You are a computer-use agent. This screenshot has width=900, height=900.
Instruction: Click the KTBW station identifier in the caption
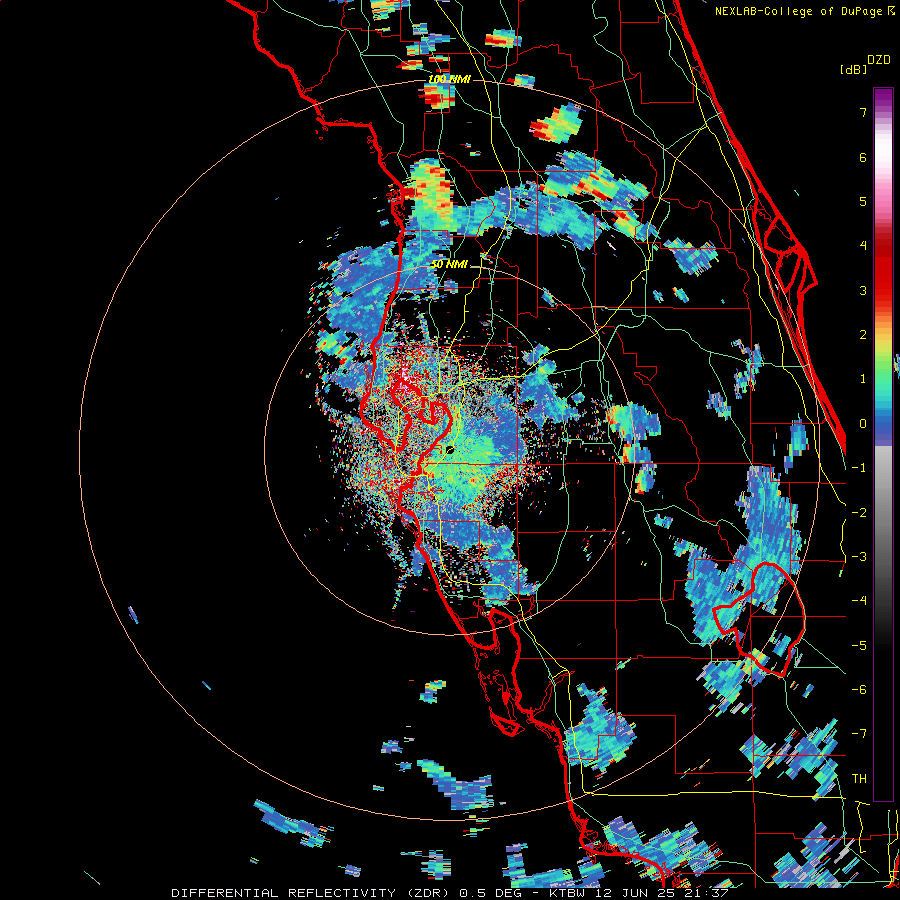pyautogui.click(x=570, y=893)
